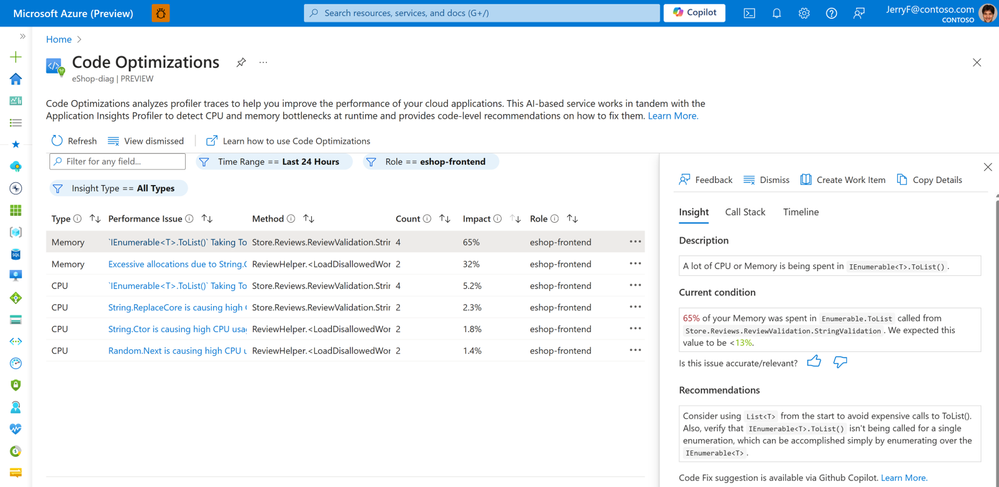Click Copy Details button
999x487 pixels.
click(x=930, y=180)
